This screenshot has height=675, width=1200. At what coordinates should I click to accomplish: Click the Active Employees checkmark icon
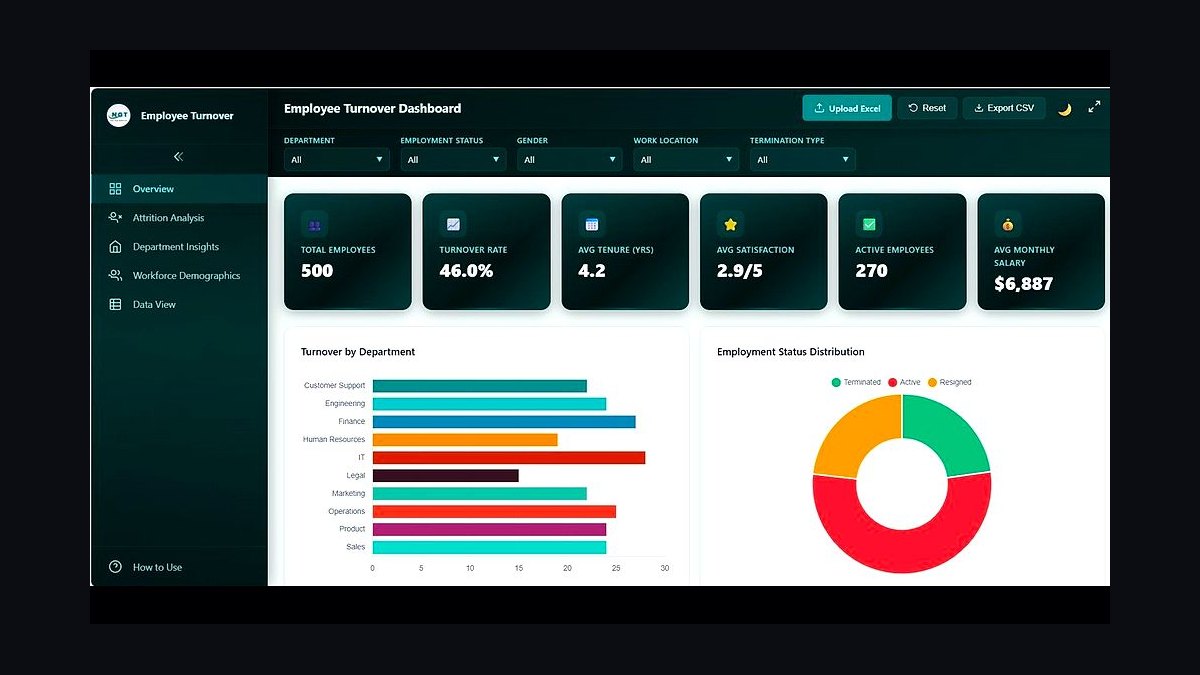(869, 225)
